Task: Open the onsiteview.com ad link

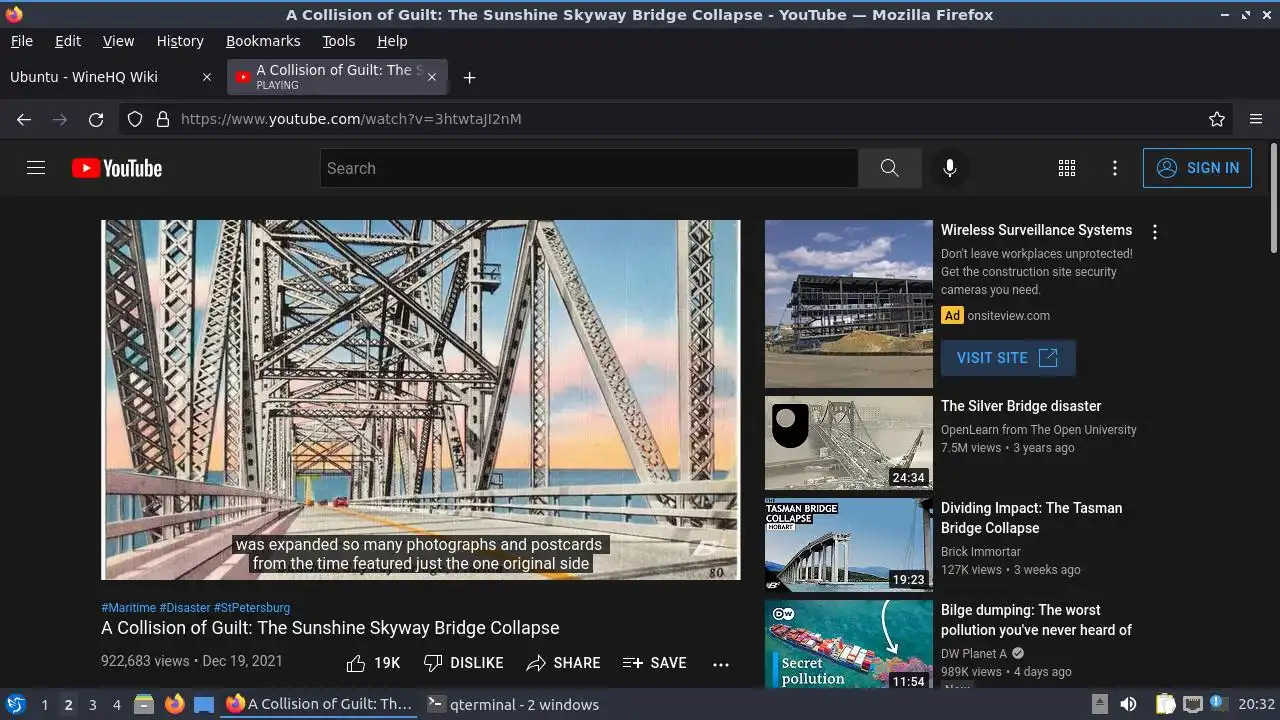Action: 1008,316
